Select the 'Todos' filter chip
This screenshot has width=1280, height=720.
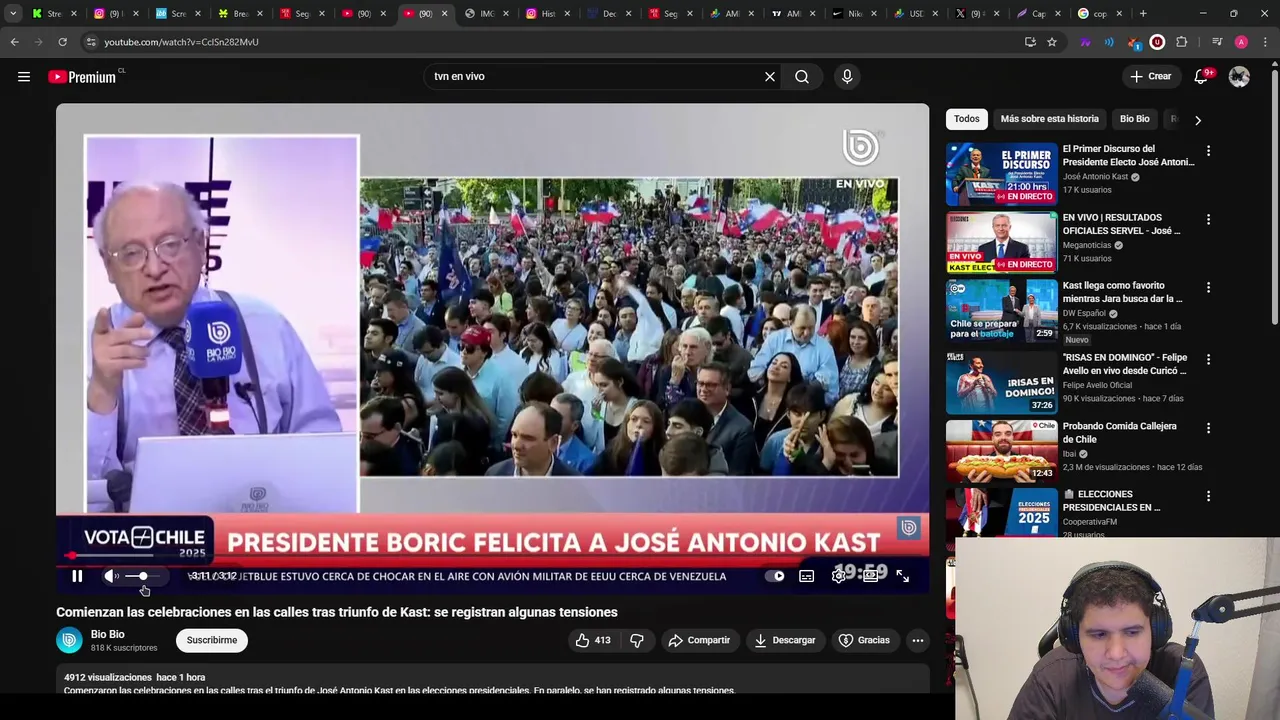[x=967, y=119]
